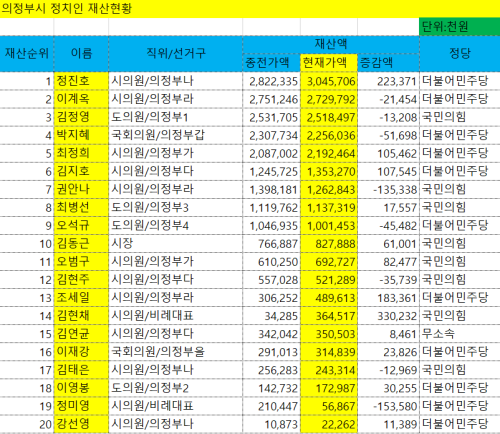Select the 무소속 party cell
Image resolution: width=500 pixels, height=434 pixels.
tap(460, 334)
